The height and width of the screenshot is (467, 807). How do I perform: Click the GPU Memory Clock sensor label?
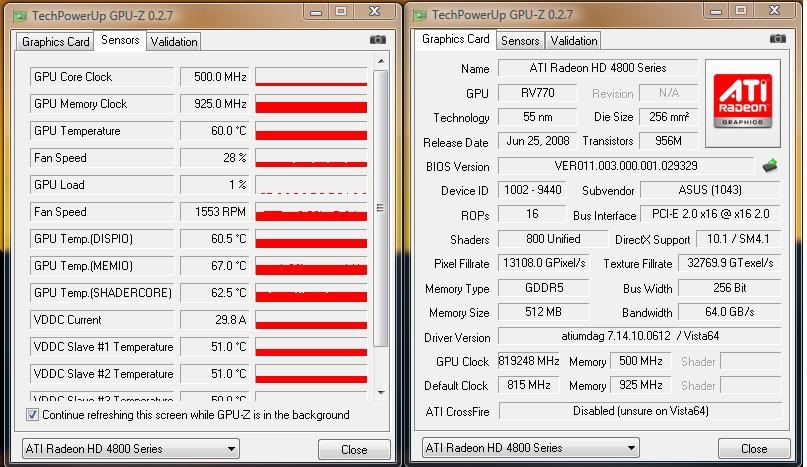pos(101,104)
